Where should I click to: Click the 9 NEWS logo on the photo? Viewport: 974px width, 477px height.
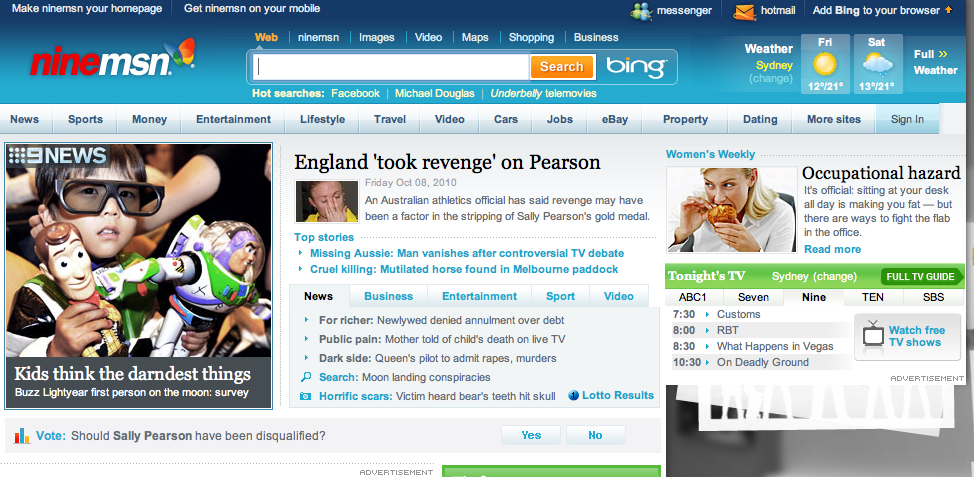click(58, 155)
